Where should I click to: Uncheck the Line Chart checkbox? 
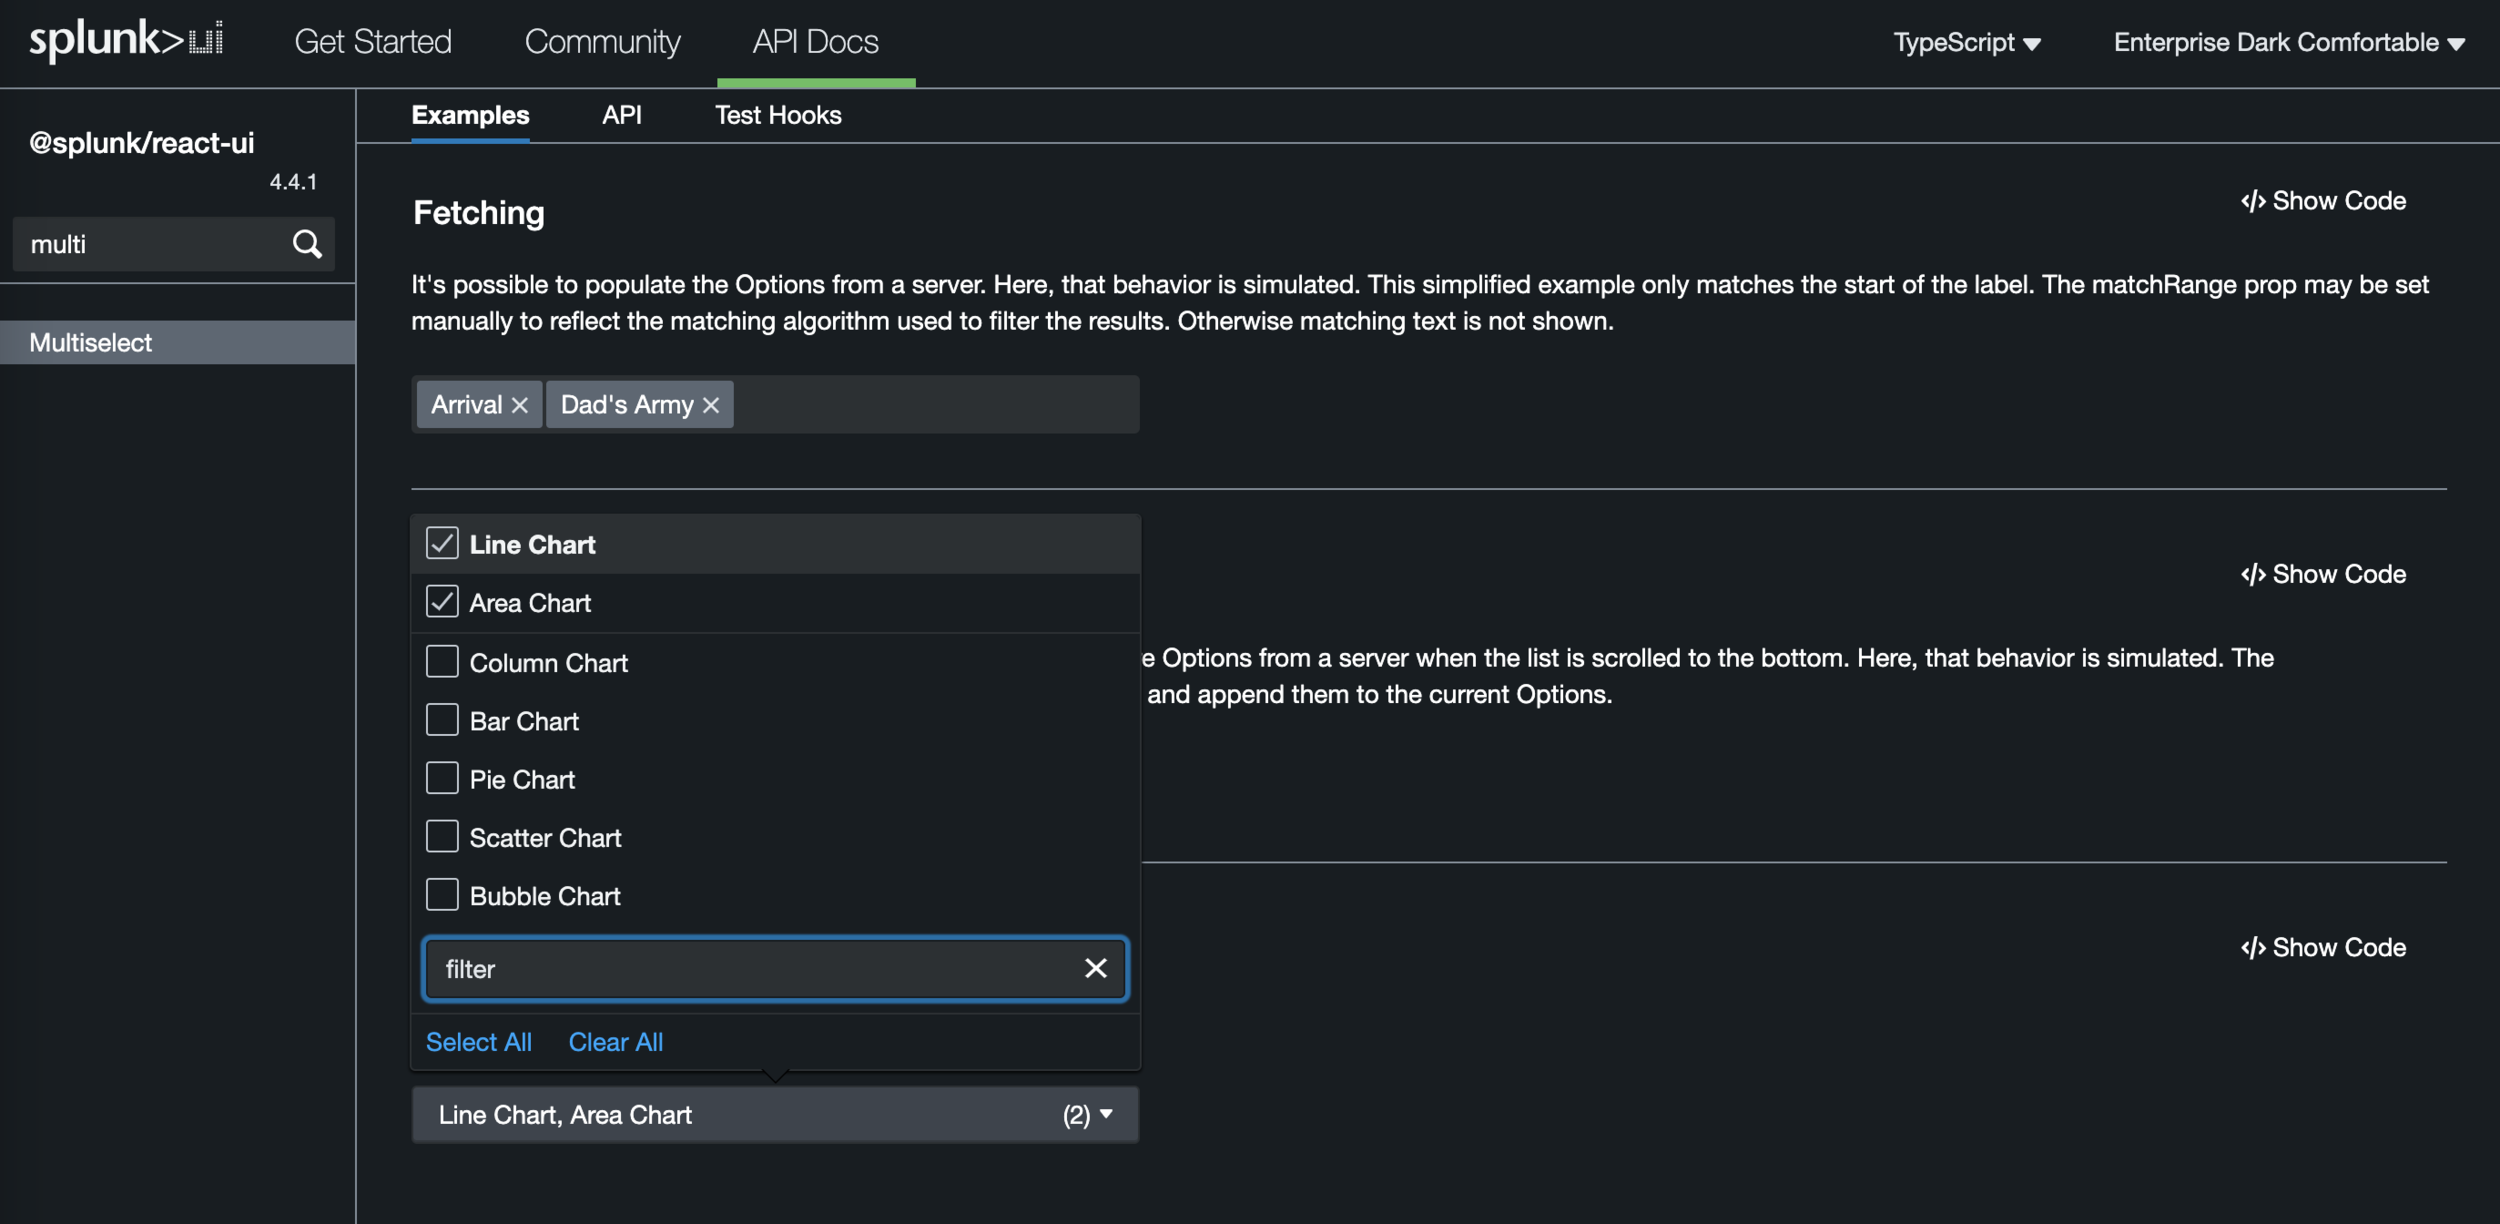pos(442,543)
